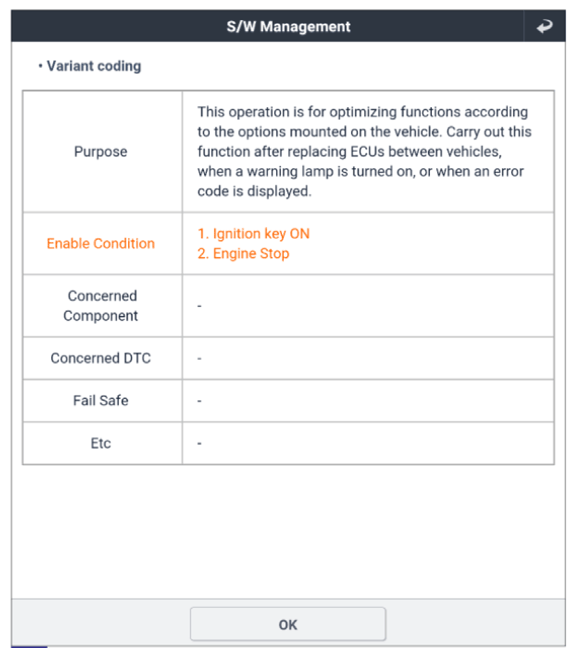Click the footer bar beside OK button
Viewport: 576px width, 657px height.
pos(475,623)
